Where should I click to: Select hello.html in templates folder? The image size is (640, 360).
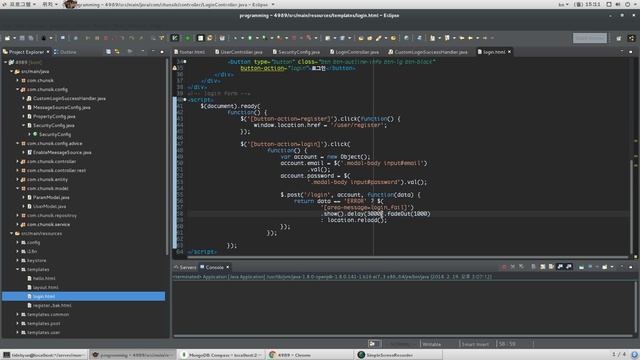[x=44, y=278]
